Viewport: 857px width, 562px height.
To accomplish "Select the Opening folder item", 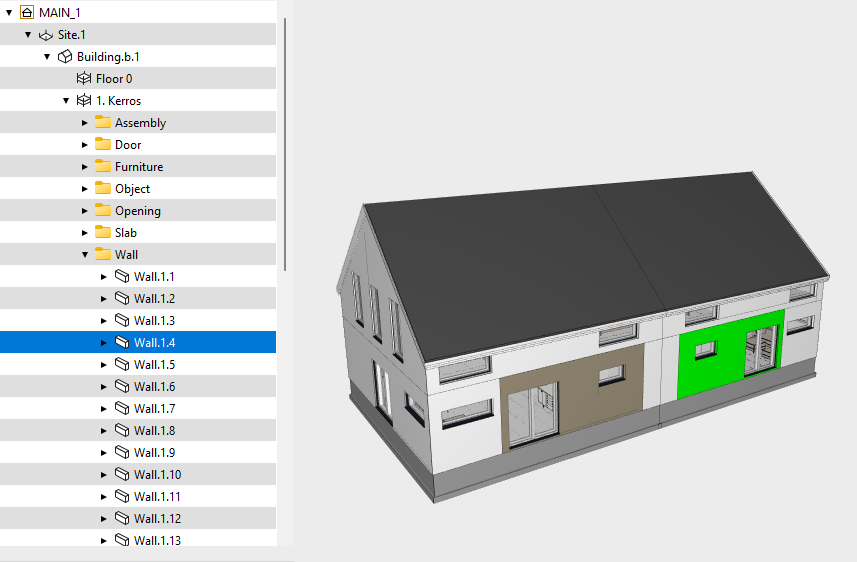I will [137, 211].
